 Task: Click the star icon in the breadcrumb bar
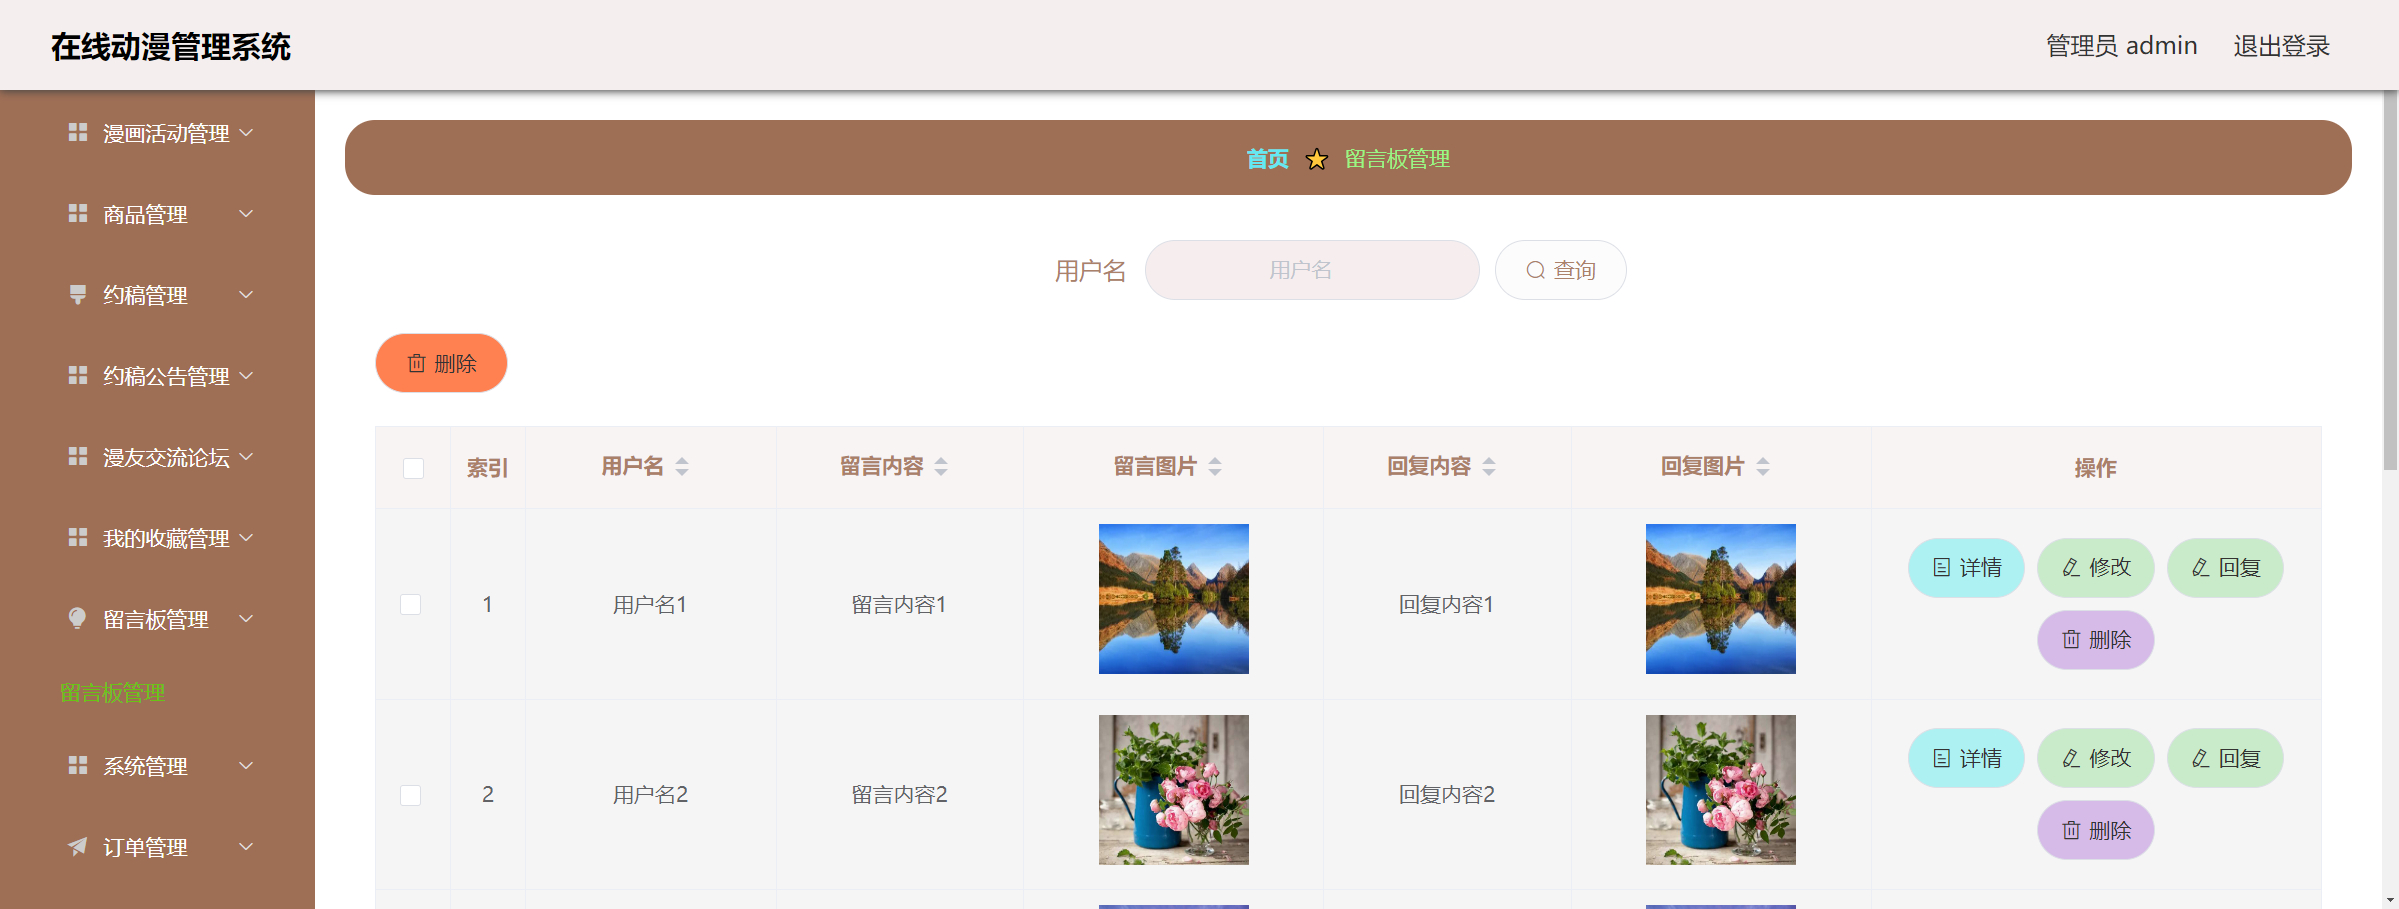[x=1317, y=158]
